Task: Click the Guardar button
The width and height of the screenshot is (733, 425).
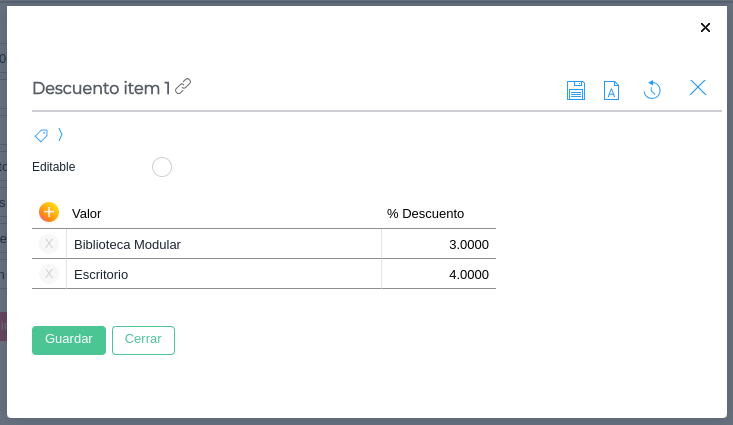Action: pos(69,340)
